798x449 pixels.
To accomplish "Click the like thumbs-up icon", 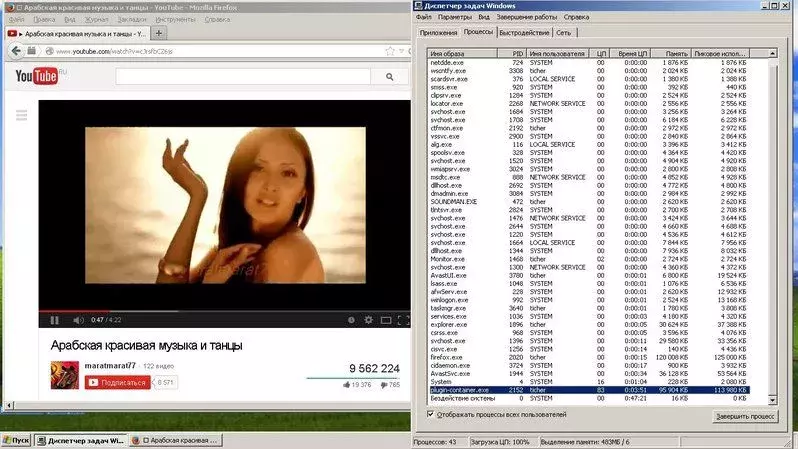I will coord(347,385).
